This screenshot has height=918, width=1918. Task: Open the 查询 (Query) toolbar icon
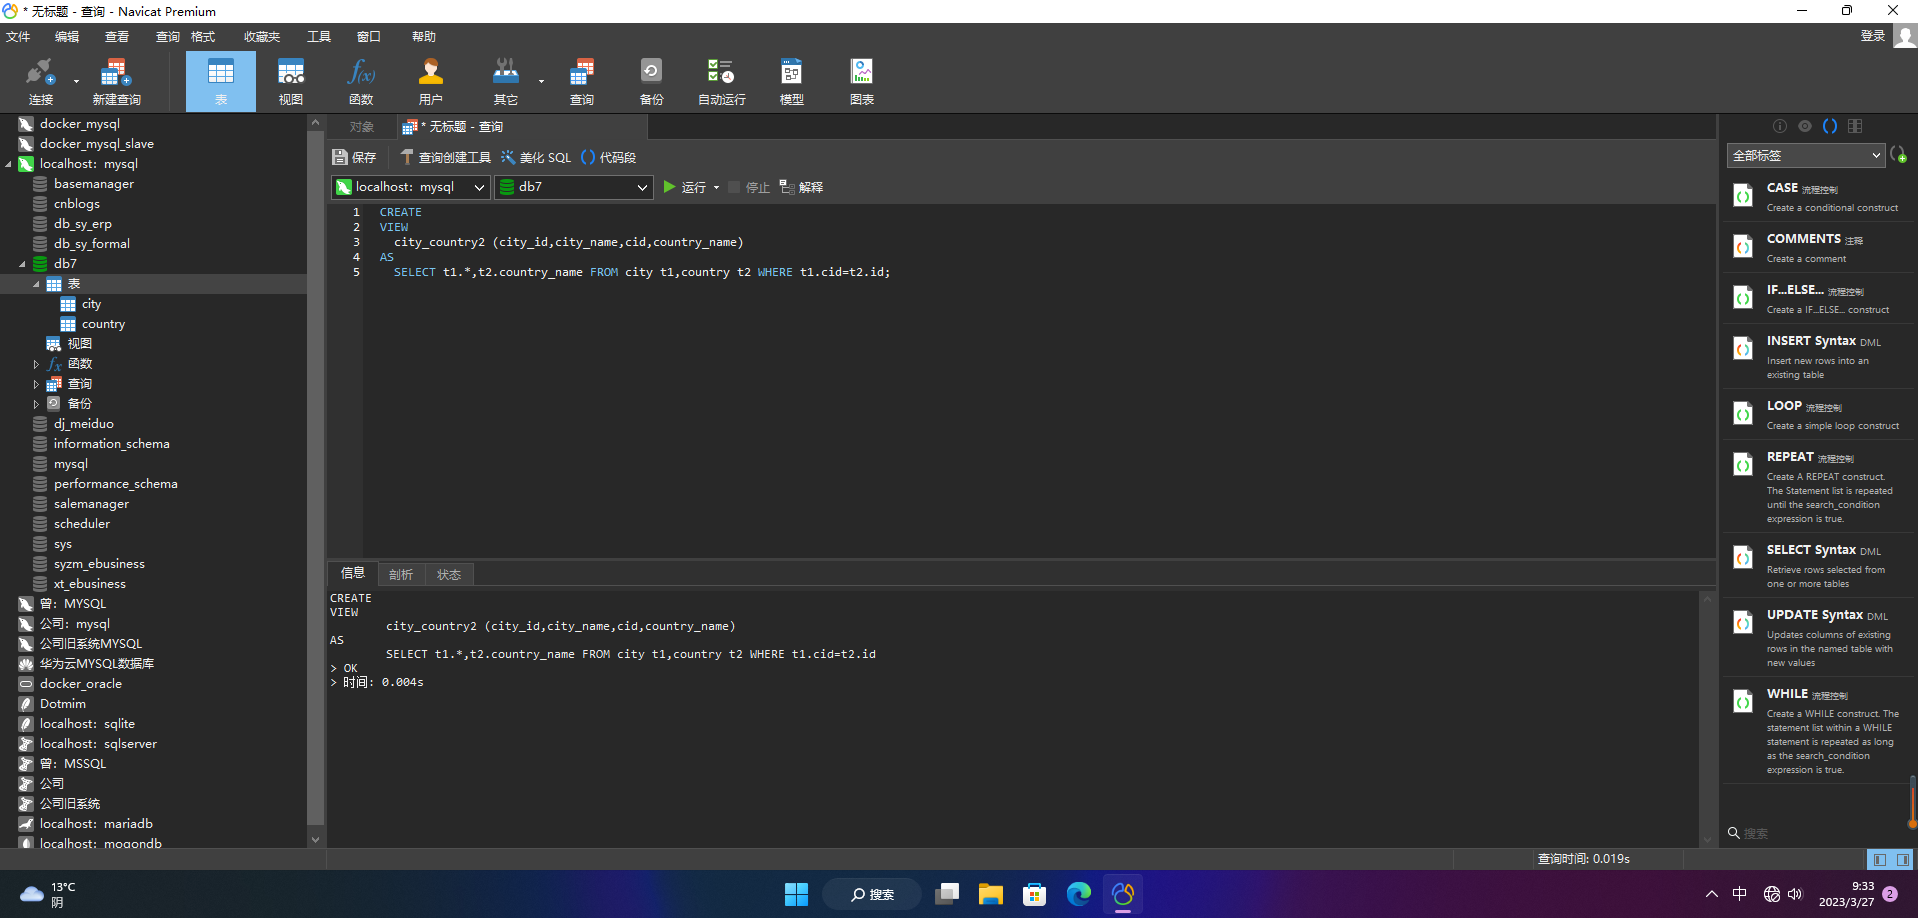(x=582, y=81)
